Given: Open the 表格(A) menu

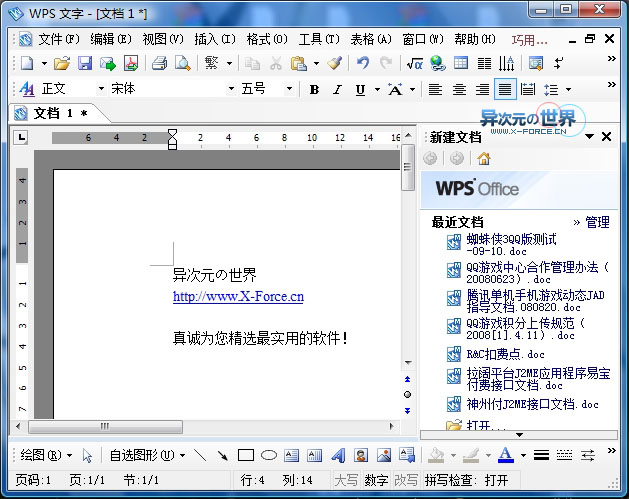Looking at the screenshot, I should (x=371, y=39).
